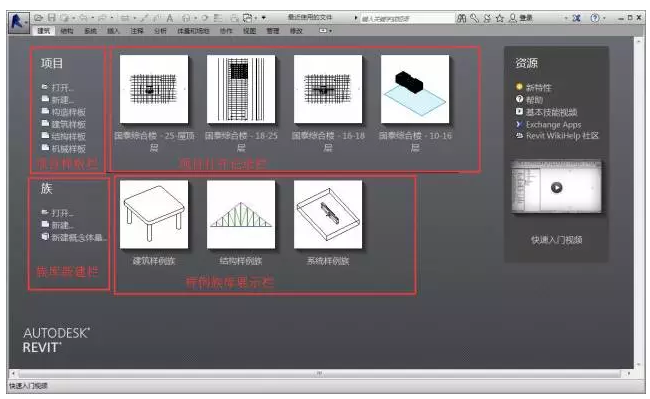Viewport: 650px width, 399px height.
Task: Click the Save icon in quick access toolbar
Action: click(51, 18)
